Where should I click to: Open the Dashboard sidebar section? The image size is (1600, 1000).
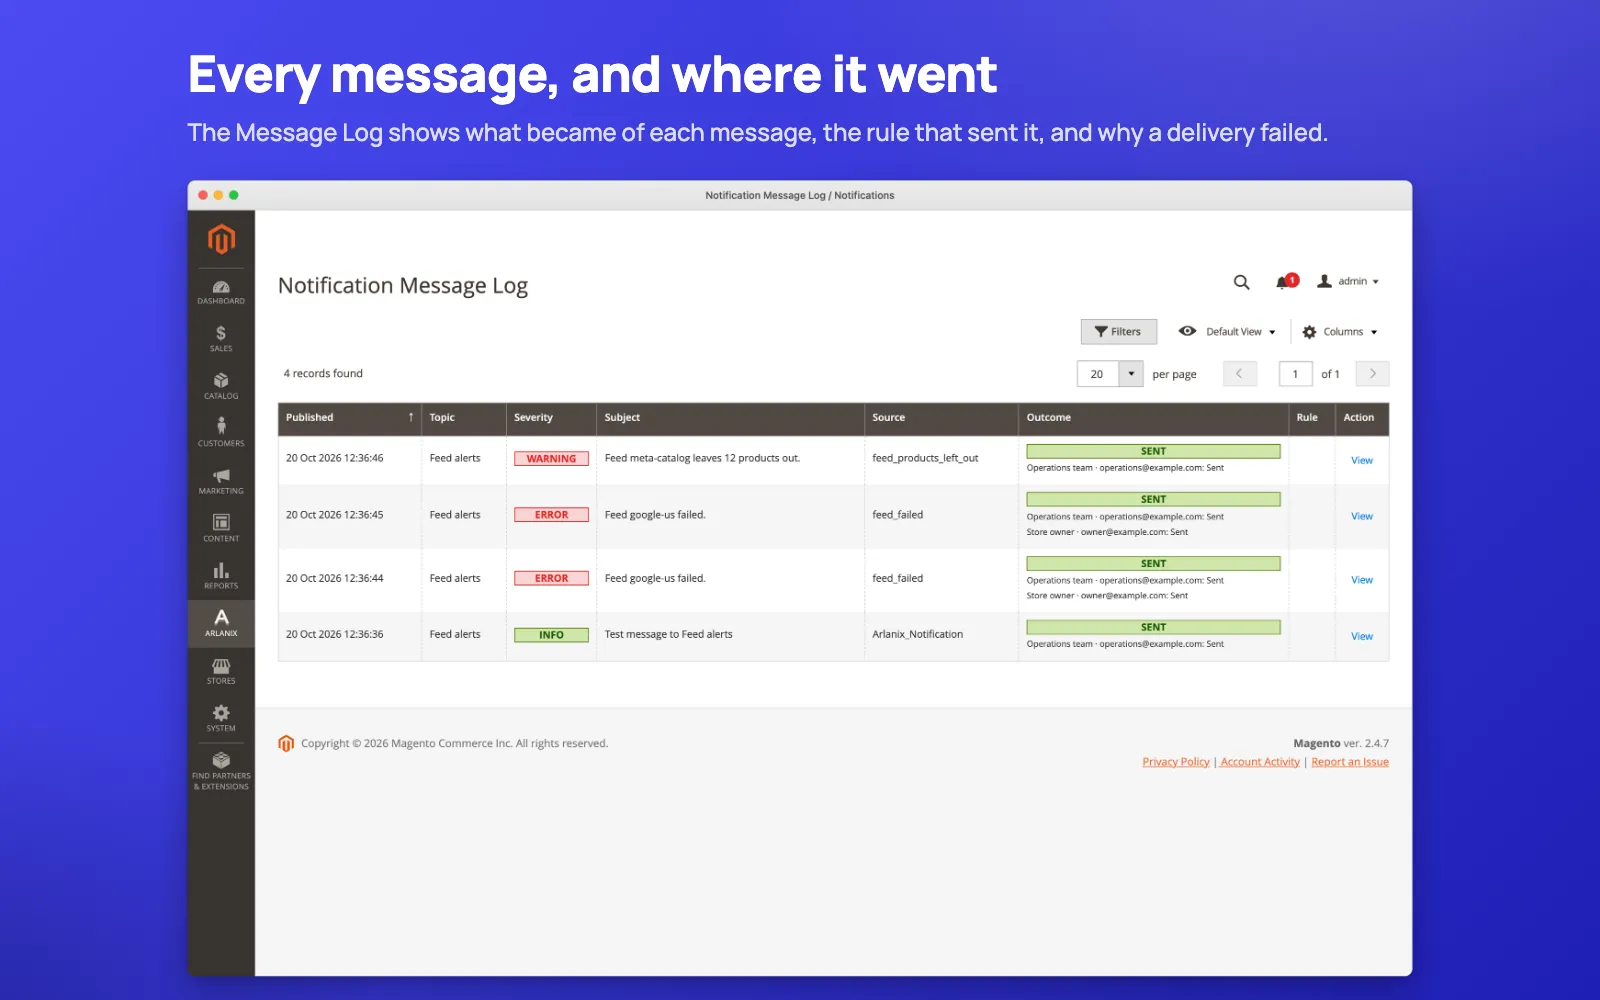click(221, 292)
